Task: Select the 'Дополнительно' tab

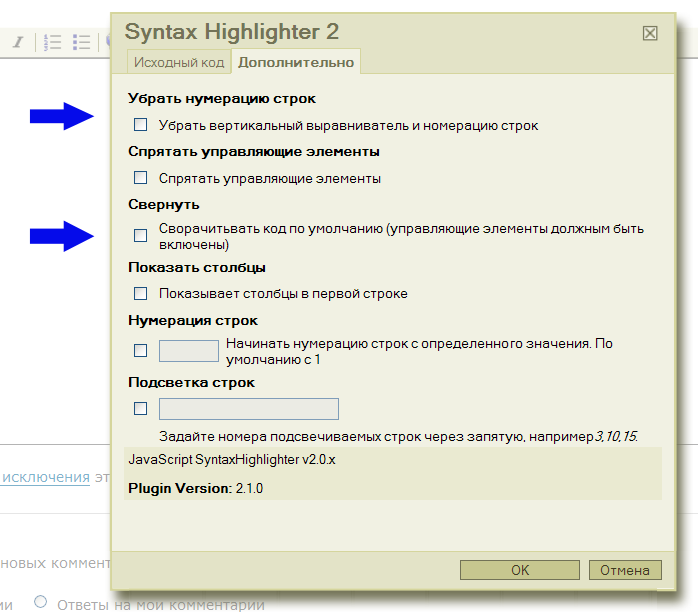Action: [x=295, y=62]
